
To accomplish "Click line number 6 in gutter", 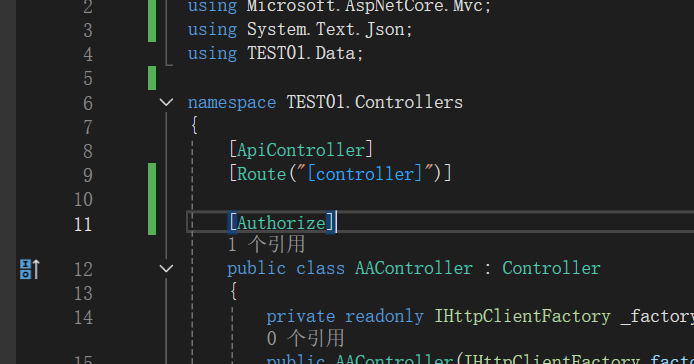I will [88, 103].
